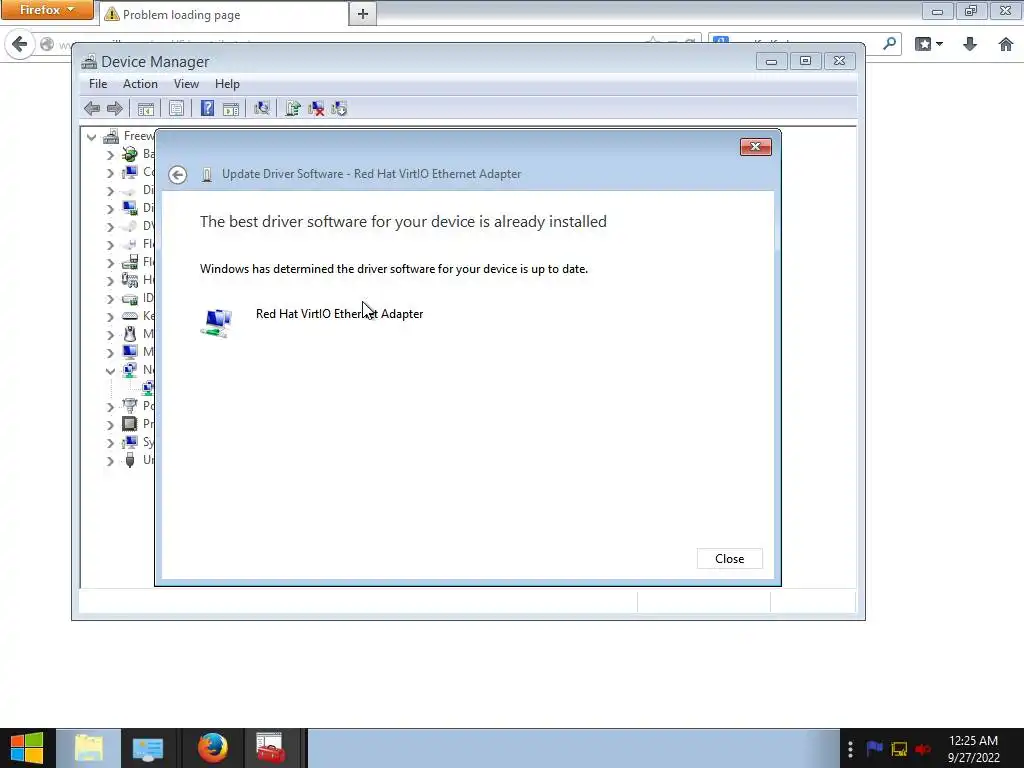This screenshot has height=768, width=1024.
Task: Click the Back arrow in Device Manager toolbar
Action: pos(92,108)
